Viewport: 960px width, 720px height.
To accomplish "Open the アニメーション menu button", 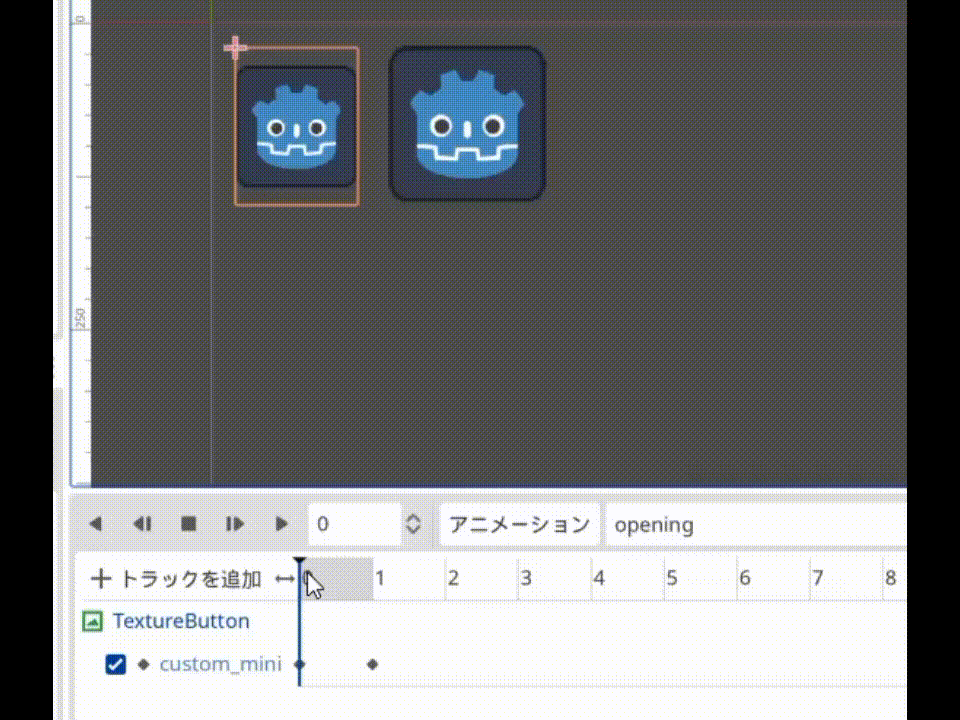I will (x=519, y=525).
